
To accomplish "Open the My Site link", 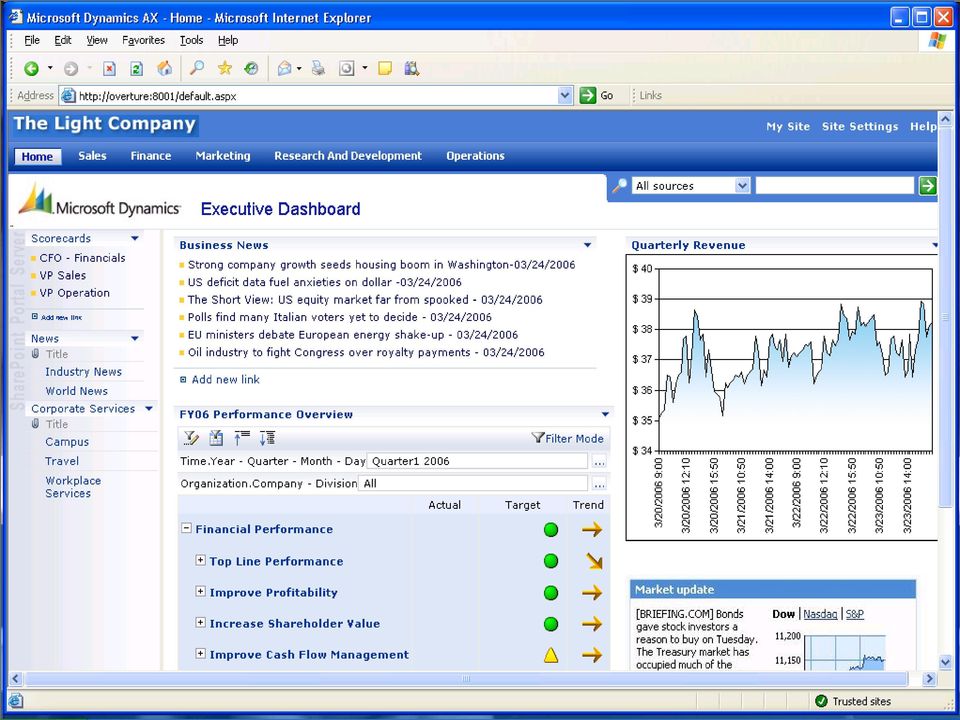I will pyautogui.click(x=788, y=127).
